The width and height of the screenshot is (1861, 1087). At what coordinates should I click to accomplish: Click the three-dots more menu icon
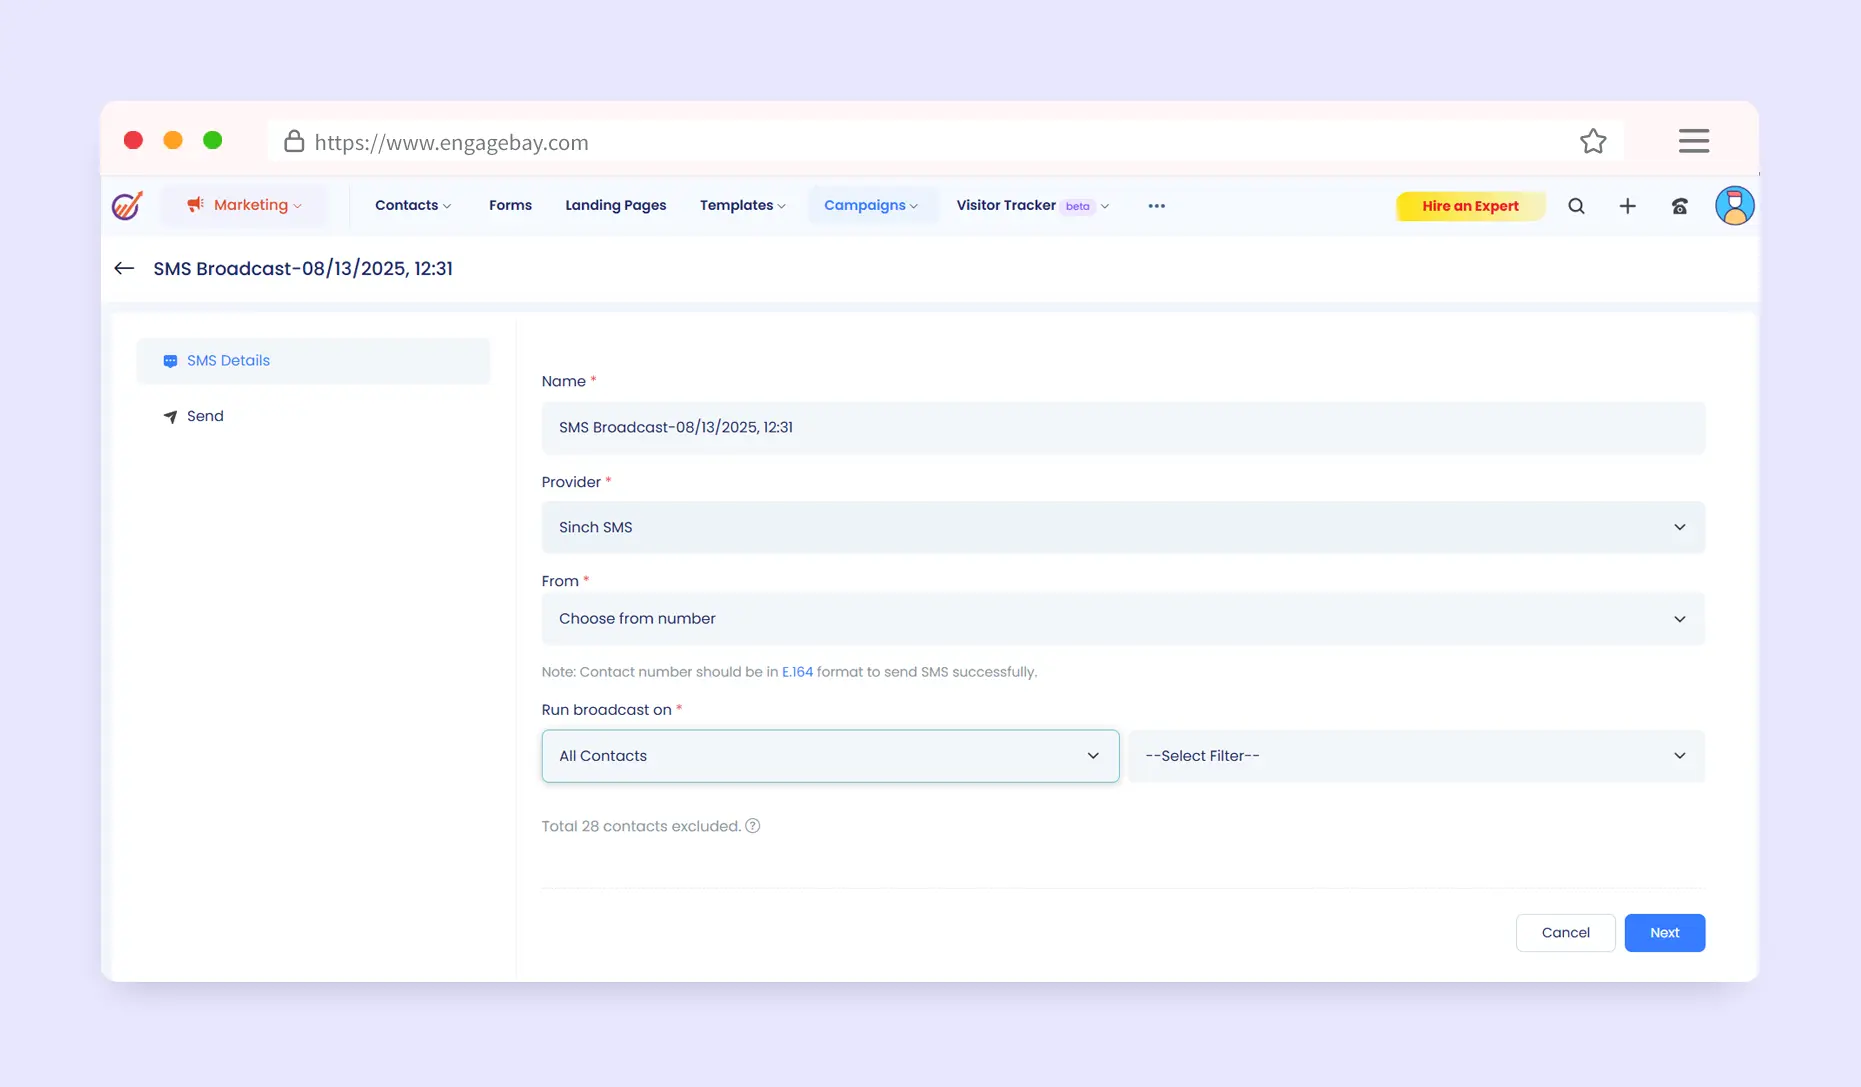1156,206
